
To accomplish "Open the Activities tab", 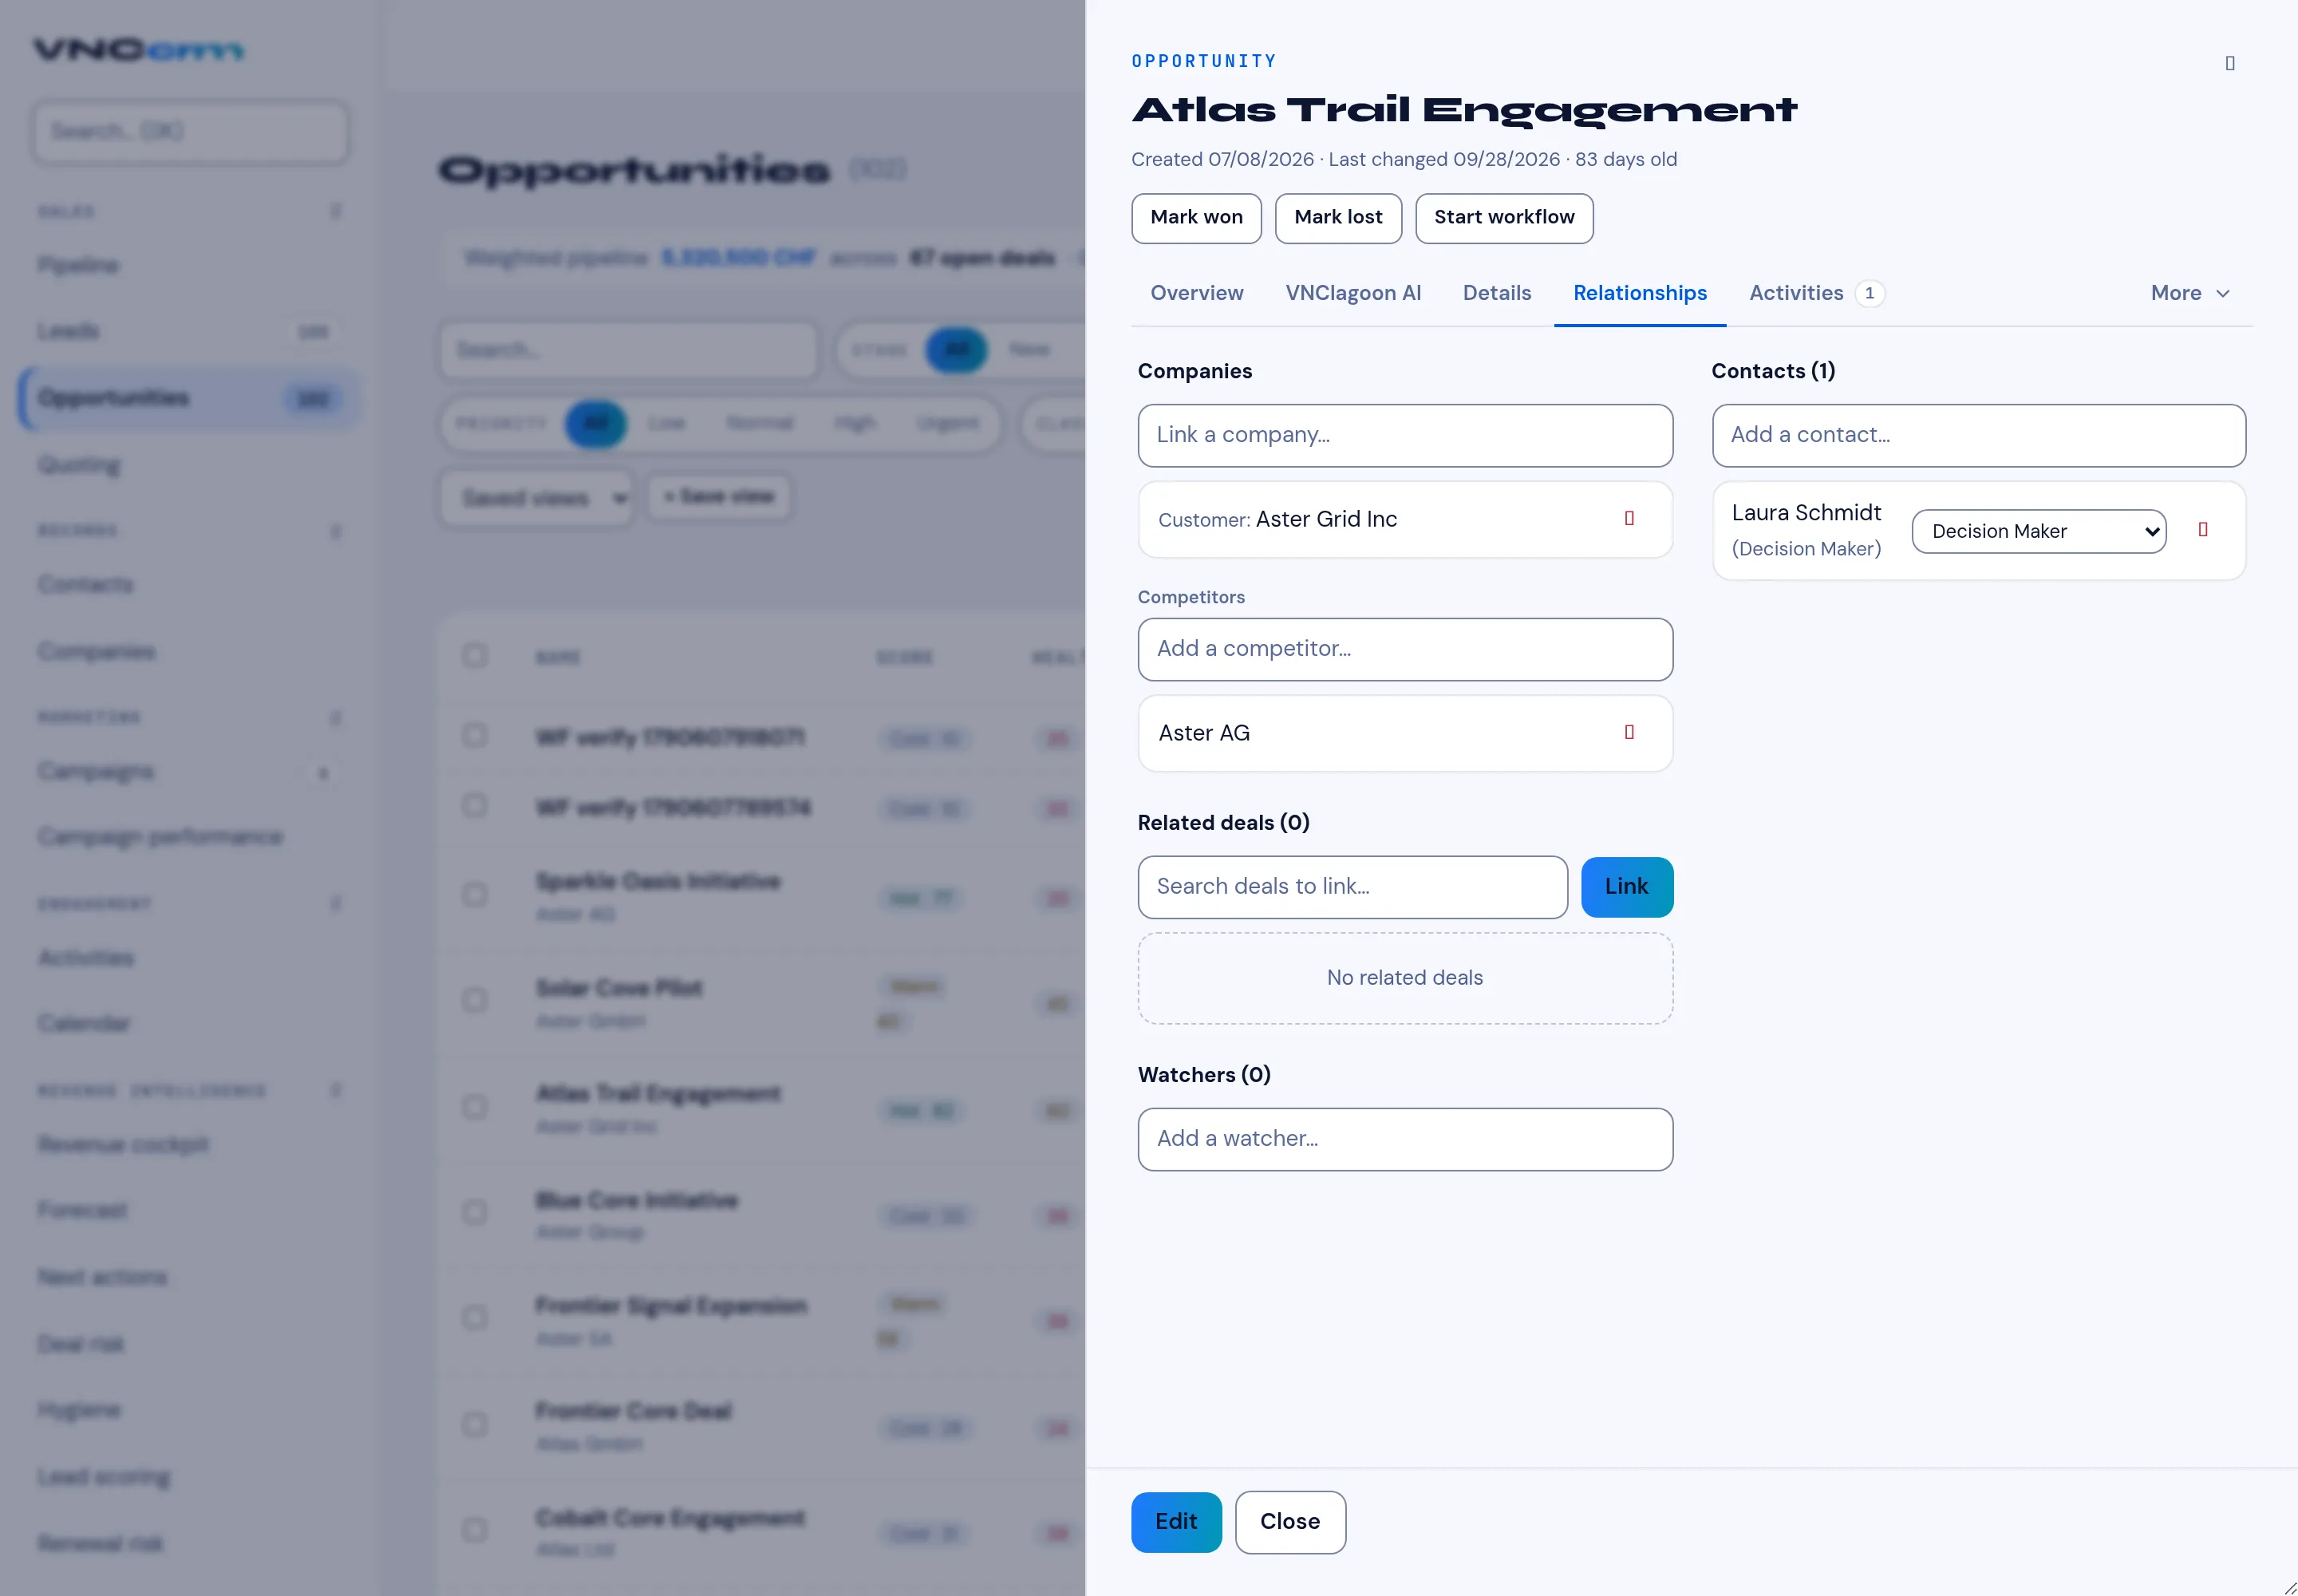I will tap(1815, 293).
